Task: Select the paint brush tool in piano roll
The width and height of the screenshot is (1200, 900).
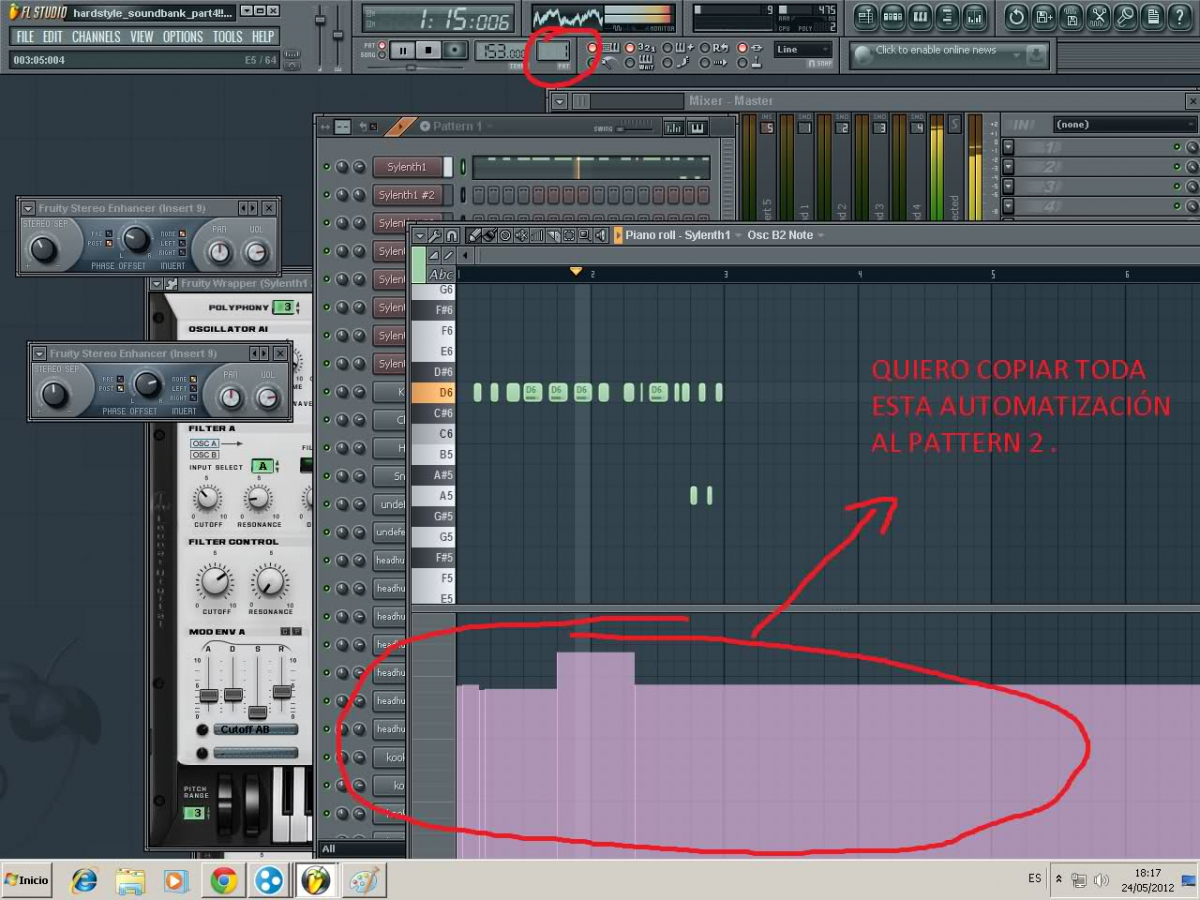Action: click(x=489, y=235)
